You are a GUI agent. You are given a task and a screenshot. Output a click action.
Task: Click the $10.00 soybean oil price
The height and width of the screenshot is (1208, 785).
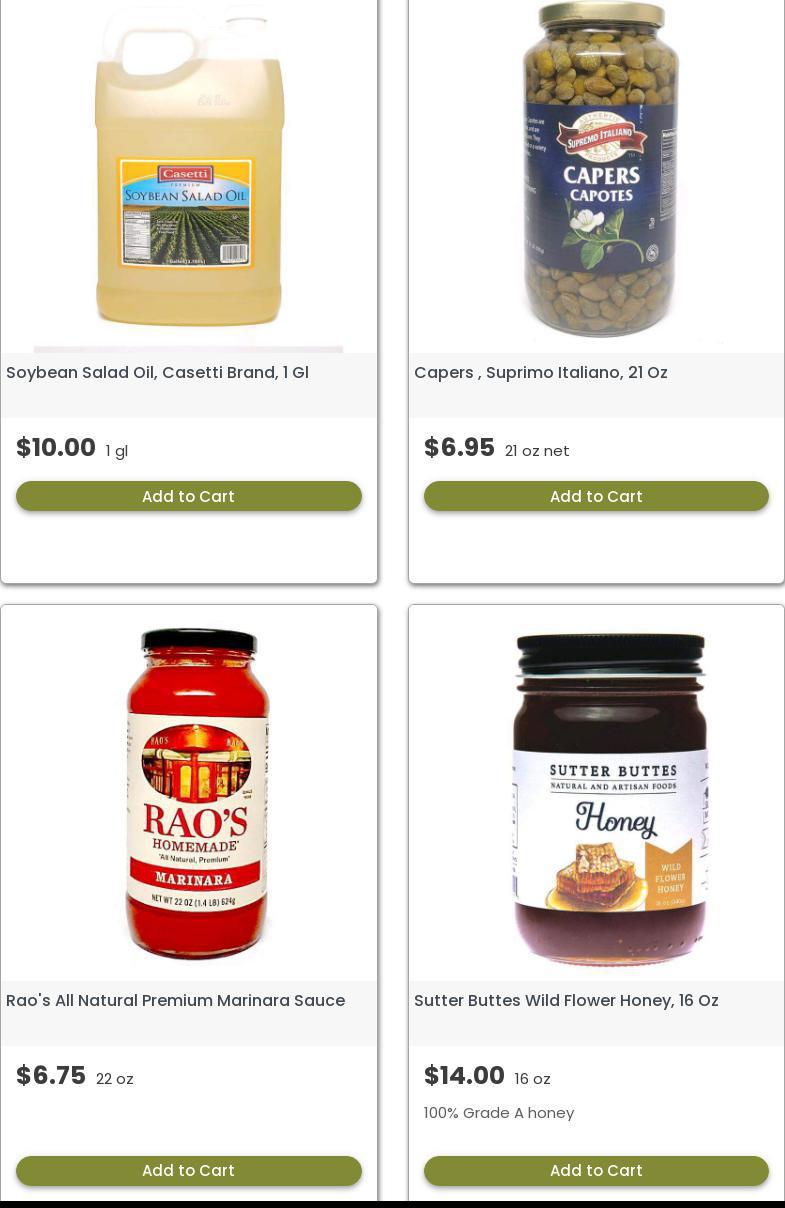click(56, 448)
